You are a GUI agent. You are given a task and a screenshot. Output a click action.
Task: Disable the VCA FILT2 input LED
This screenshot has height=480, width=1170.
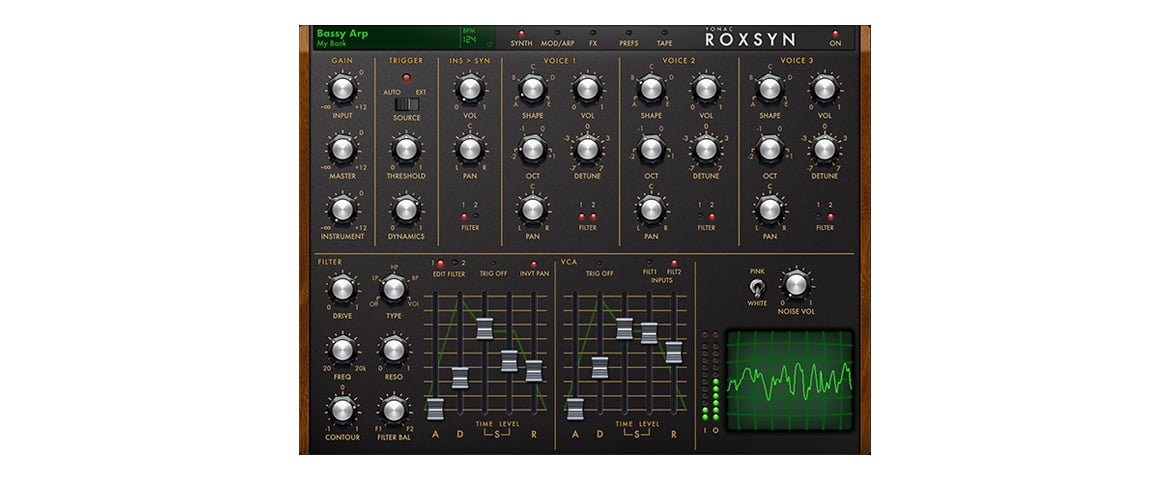[x=674, y=264]
